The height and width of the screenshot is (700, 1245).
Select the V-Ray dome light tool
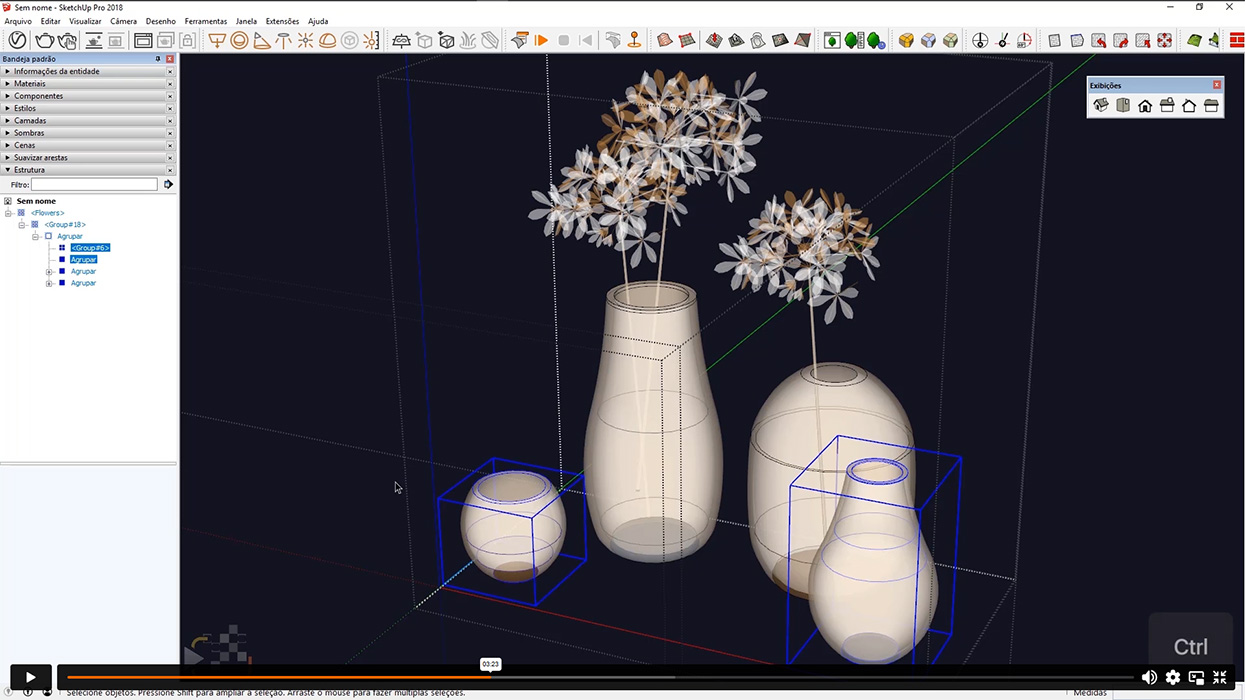coord(327,40)
